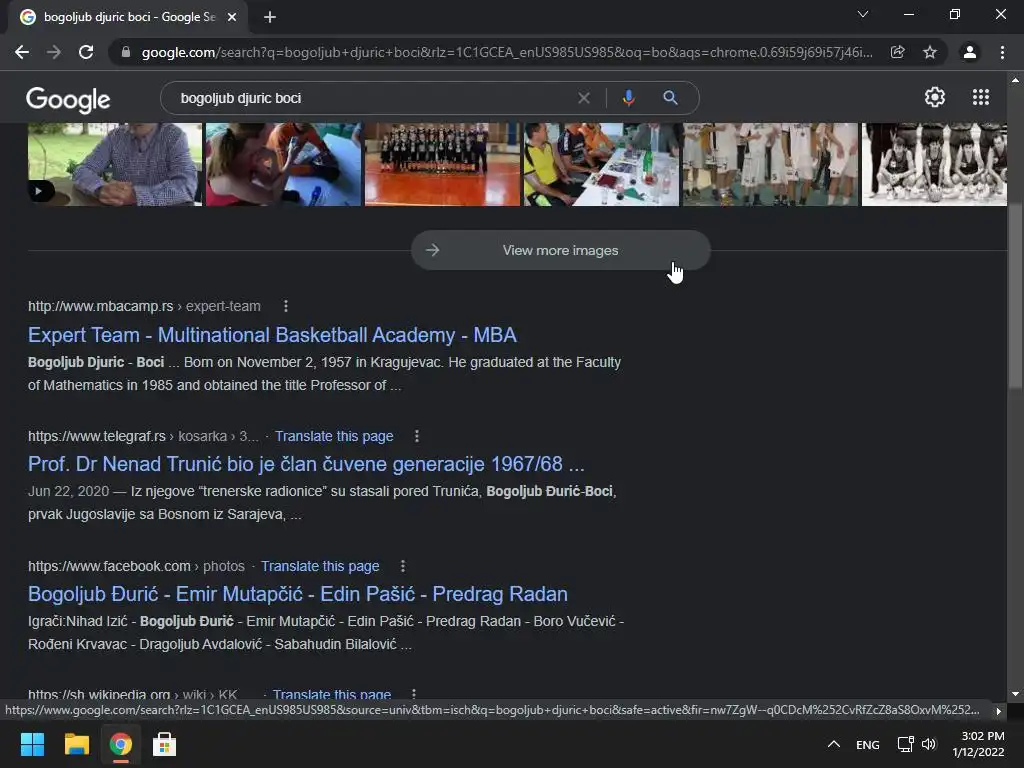Translate the facebook.com result page
This screenshot has width=1024, height=768.
(320, 566)
